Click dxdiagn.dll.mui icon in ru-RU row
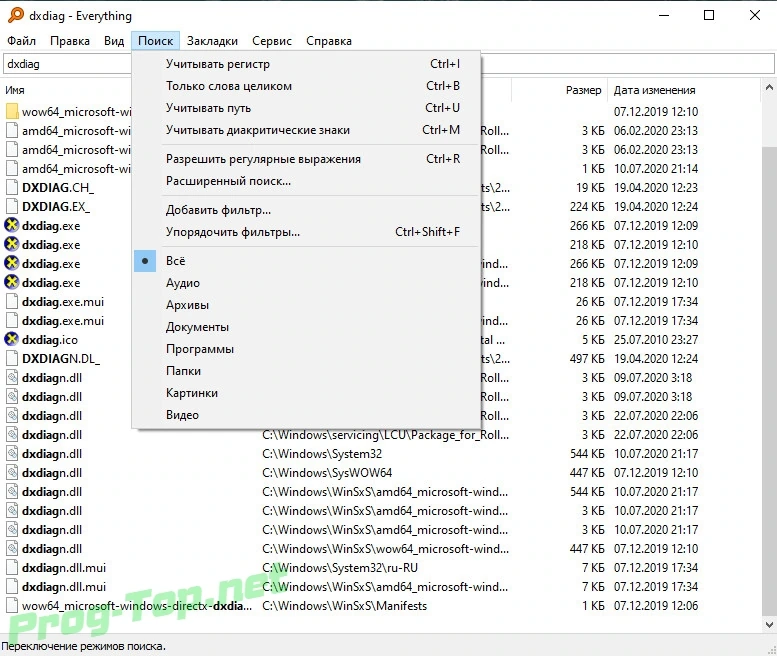The width and height of the screenshot is (777, 656). tap(12, 567)
